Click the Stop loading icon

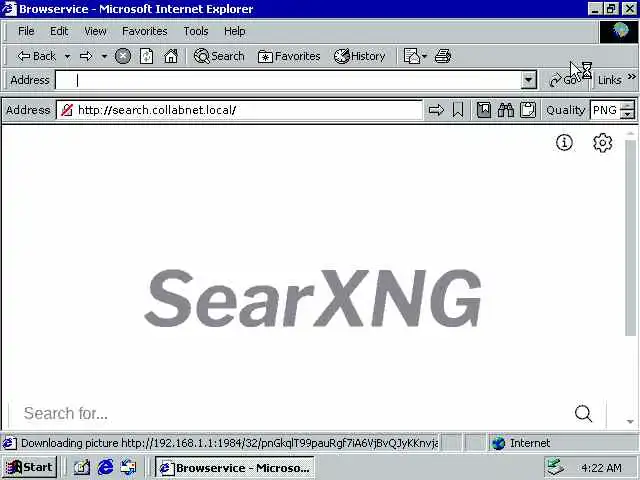(x=122, y=56)
